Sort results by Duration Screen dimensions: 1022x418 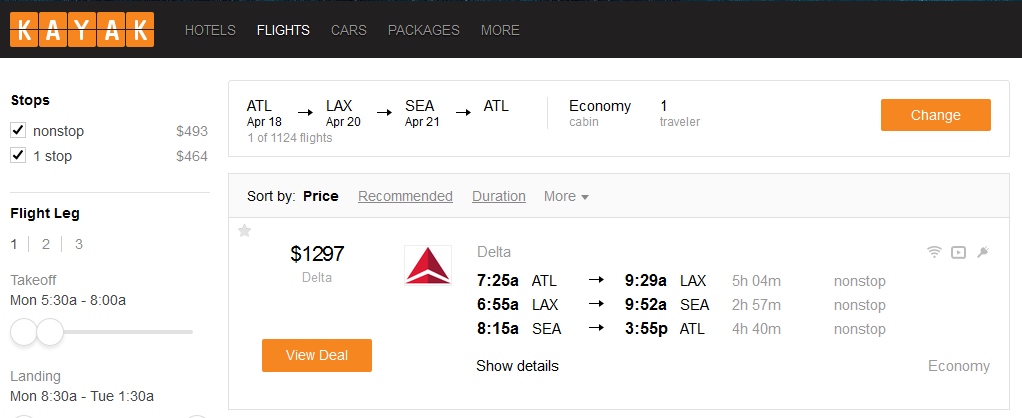coord(498,197)
